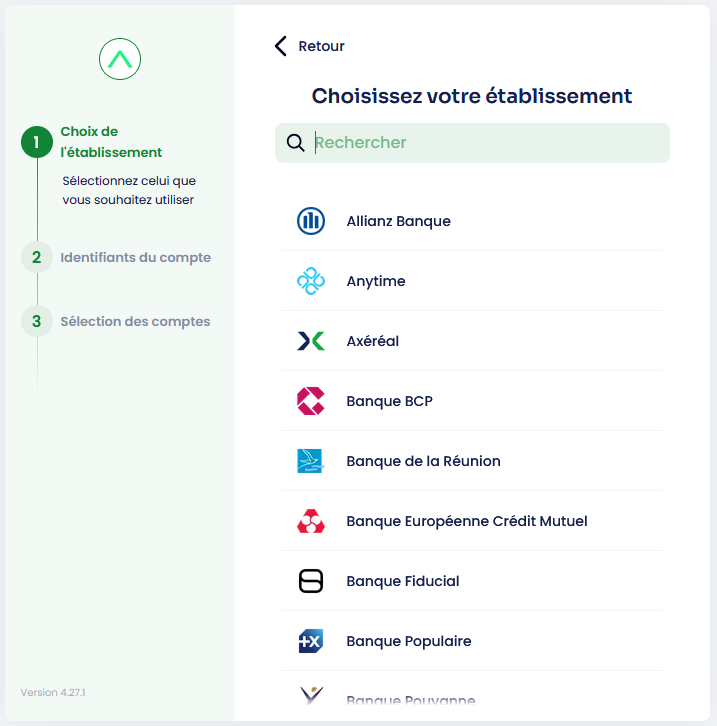This screenshot has height=726, width=717.
Task: Click the Axéréal logo icon
Action: click(311, 341)
